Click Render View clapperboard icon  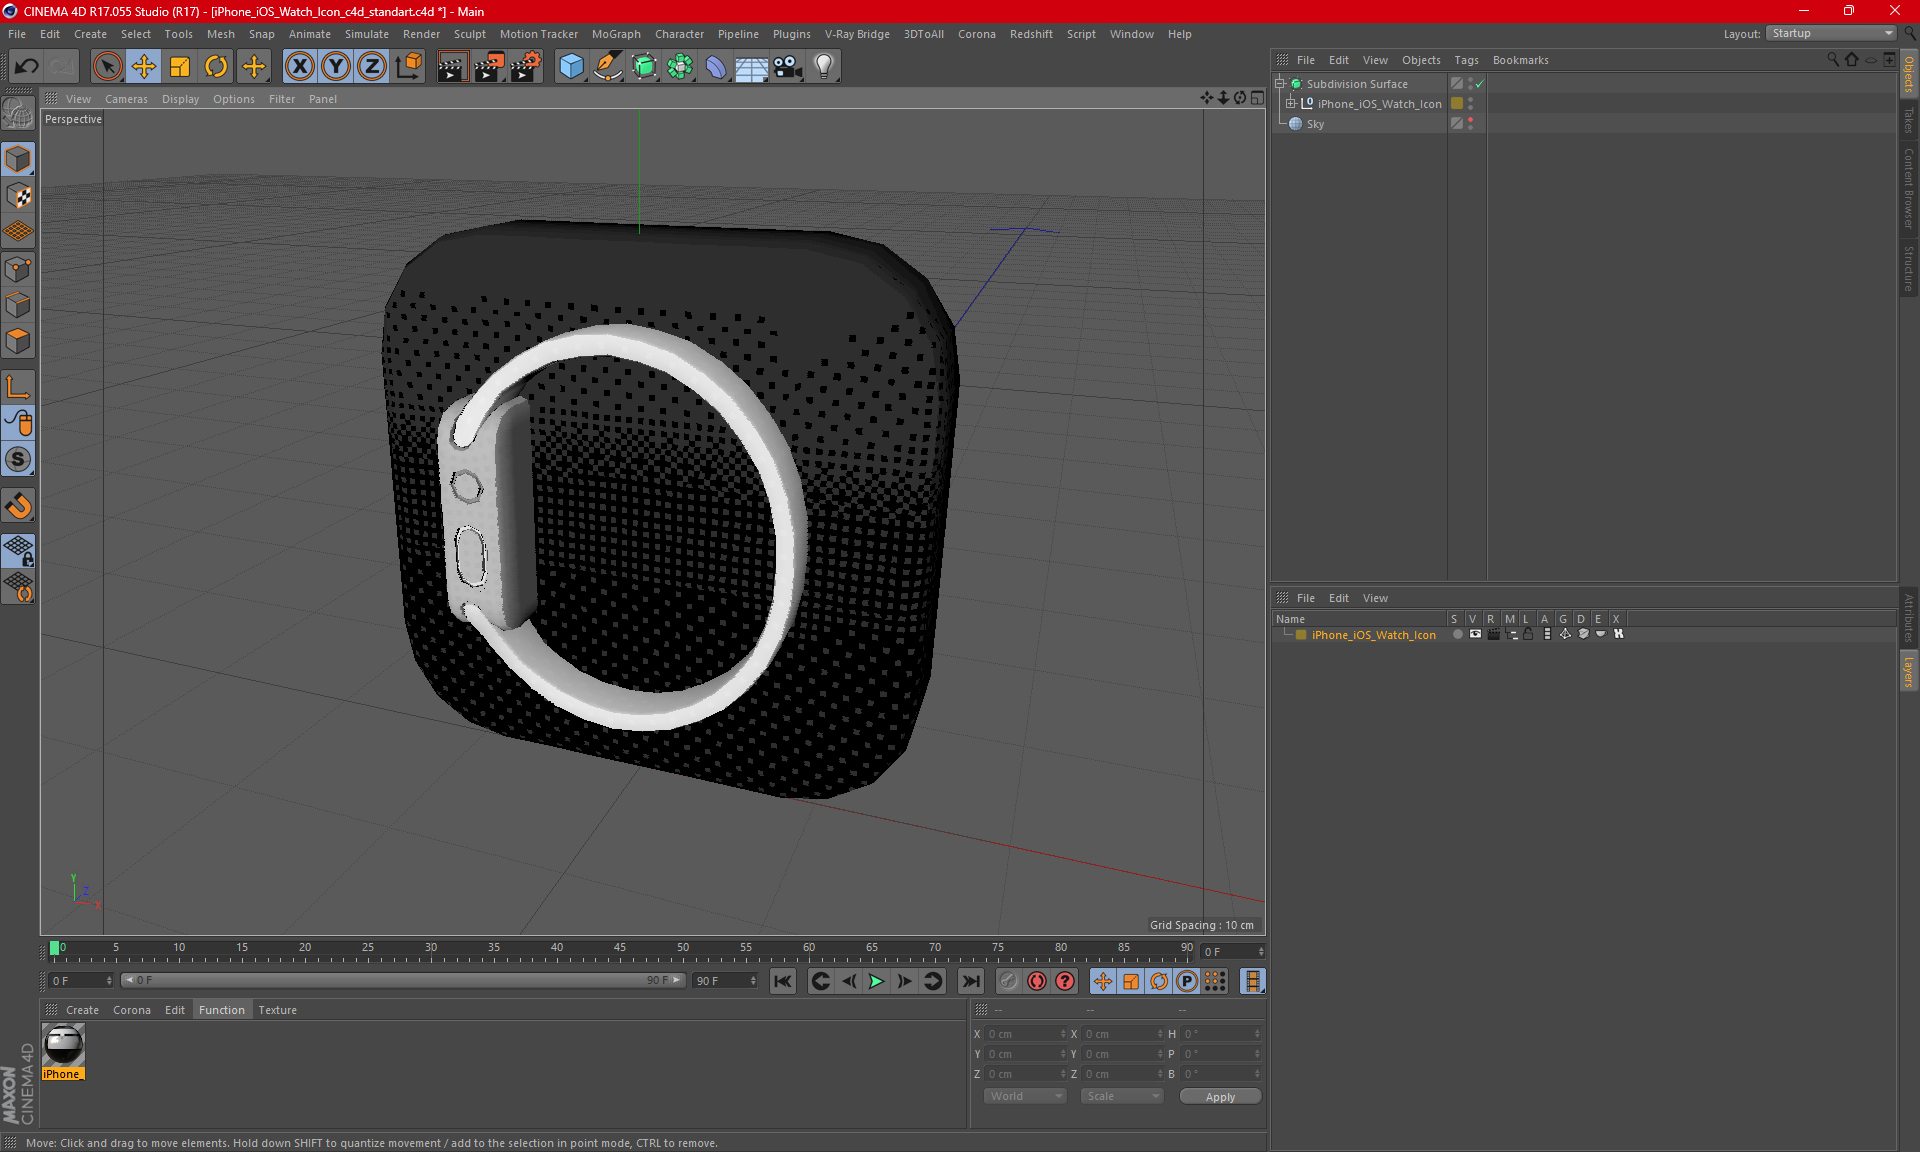(452, 67)
